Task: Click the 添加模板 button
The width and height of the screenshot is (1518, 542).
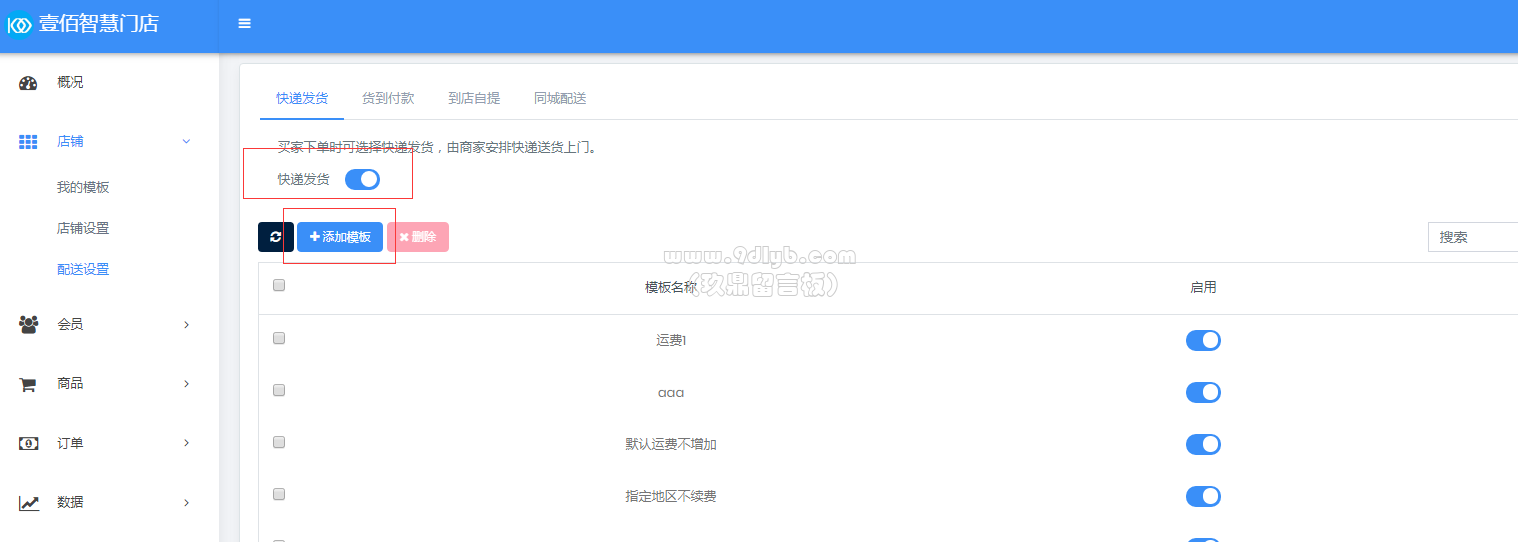Action: [340, 237]
